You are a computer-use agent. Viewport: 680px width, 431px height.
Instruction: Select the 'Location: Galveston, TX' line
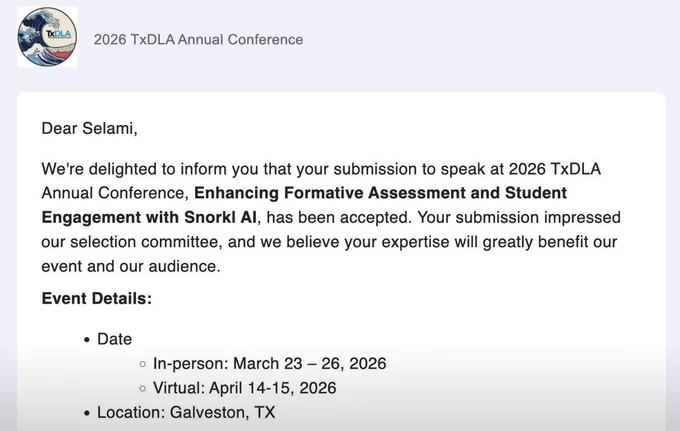click(x=186, y=412)
